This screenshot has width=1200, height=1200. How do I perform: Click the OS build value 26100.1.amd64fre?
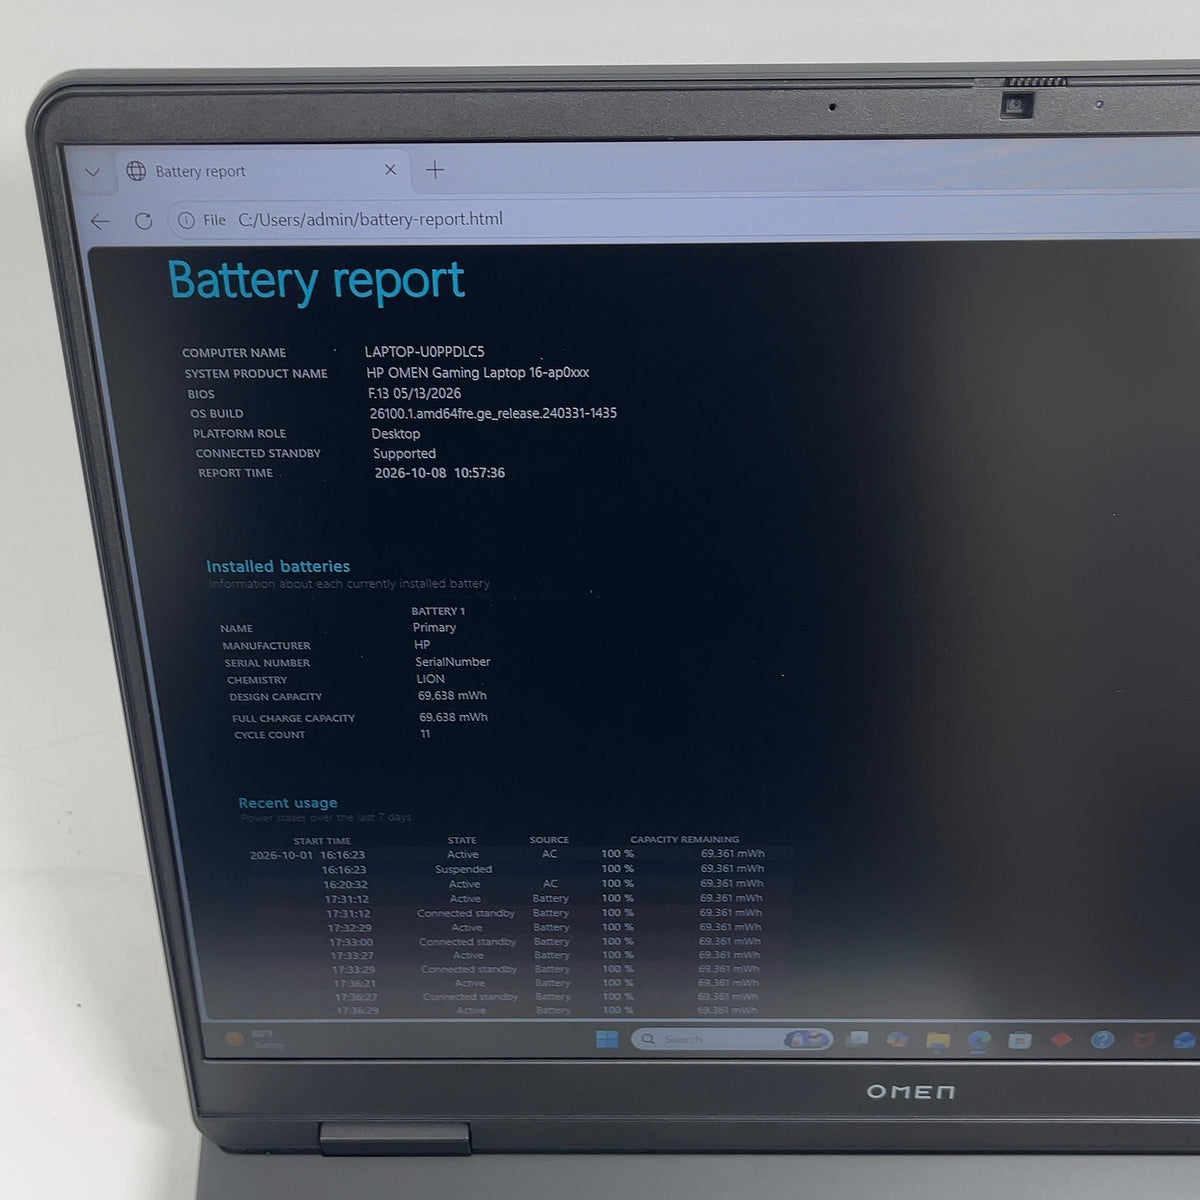coord(493,413)
